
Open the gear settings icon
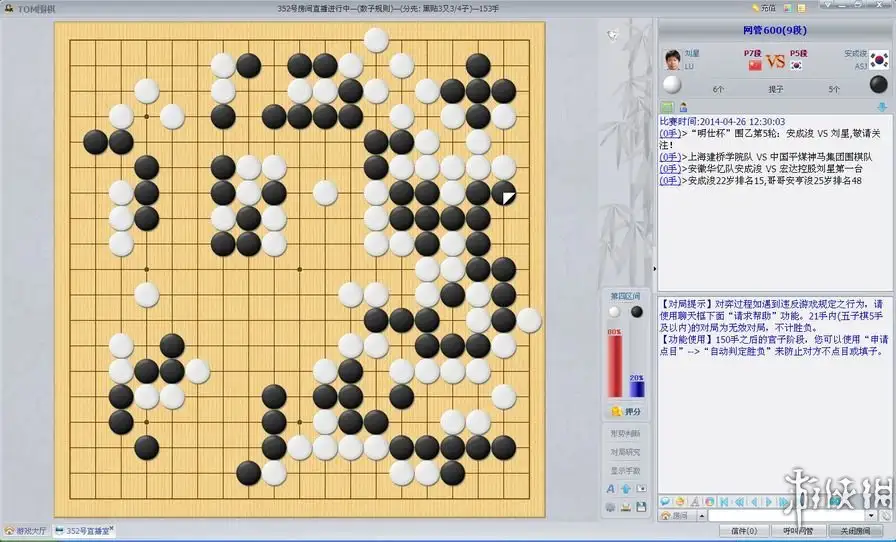point(610,507)
